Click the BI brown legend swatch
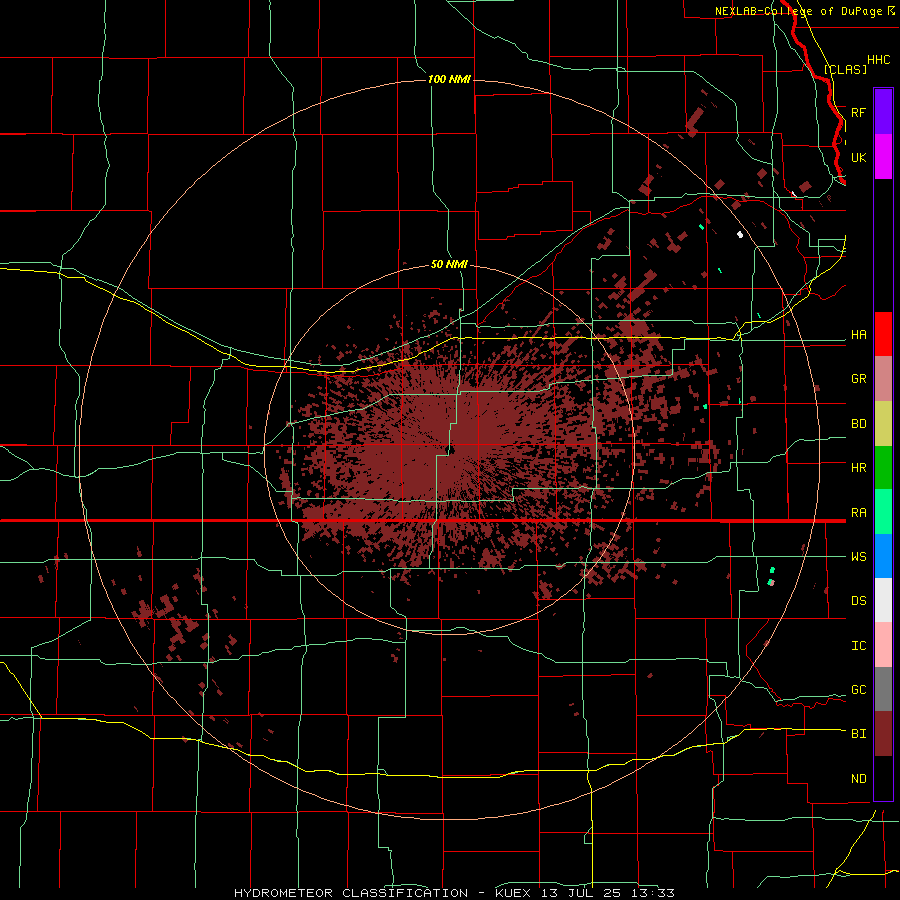Image resolution: width=900 pixels, height=900 pixels. [883, 734]
